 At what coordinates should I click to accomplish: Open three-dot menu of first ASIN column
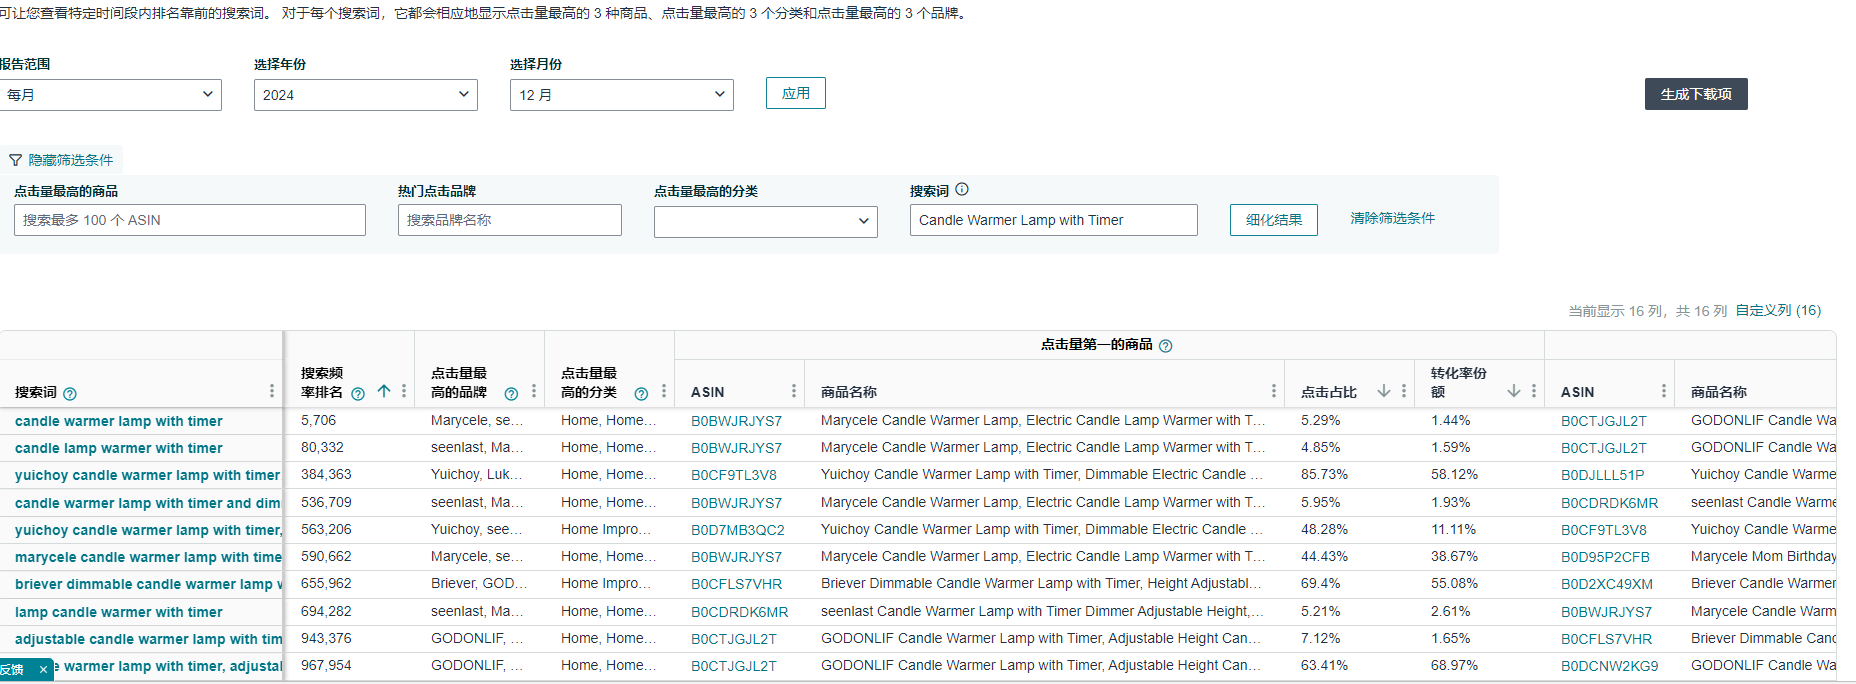(x=794, y=392)
